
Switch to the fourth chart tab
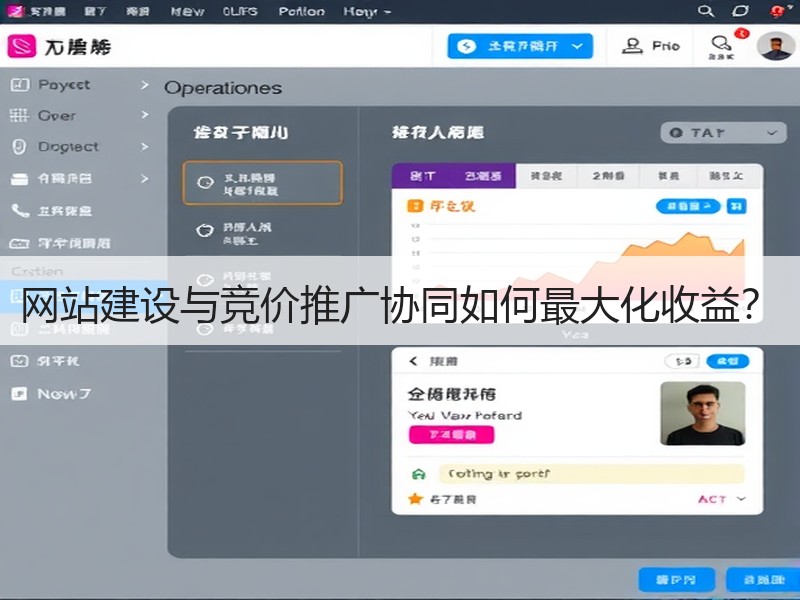[x=608, y=176]
